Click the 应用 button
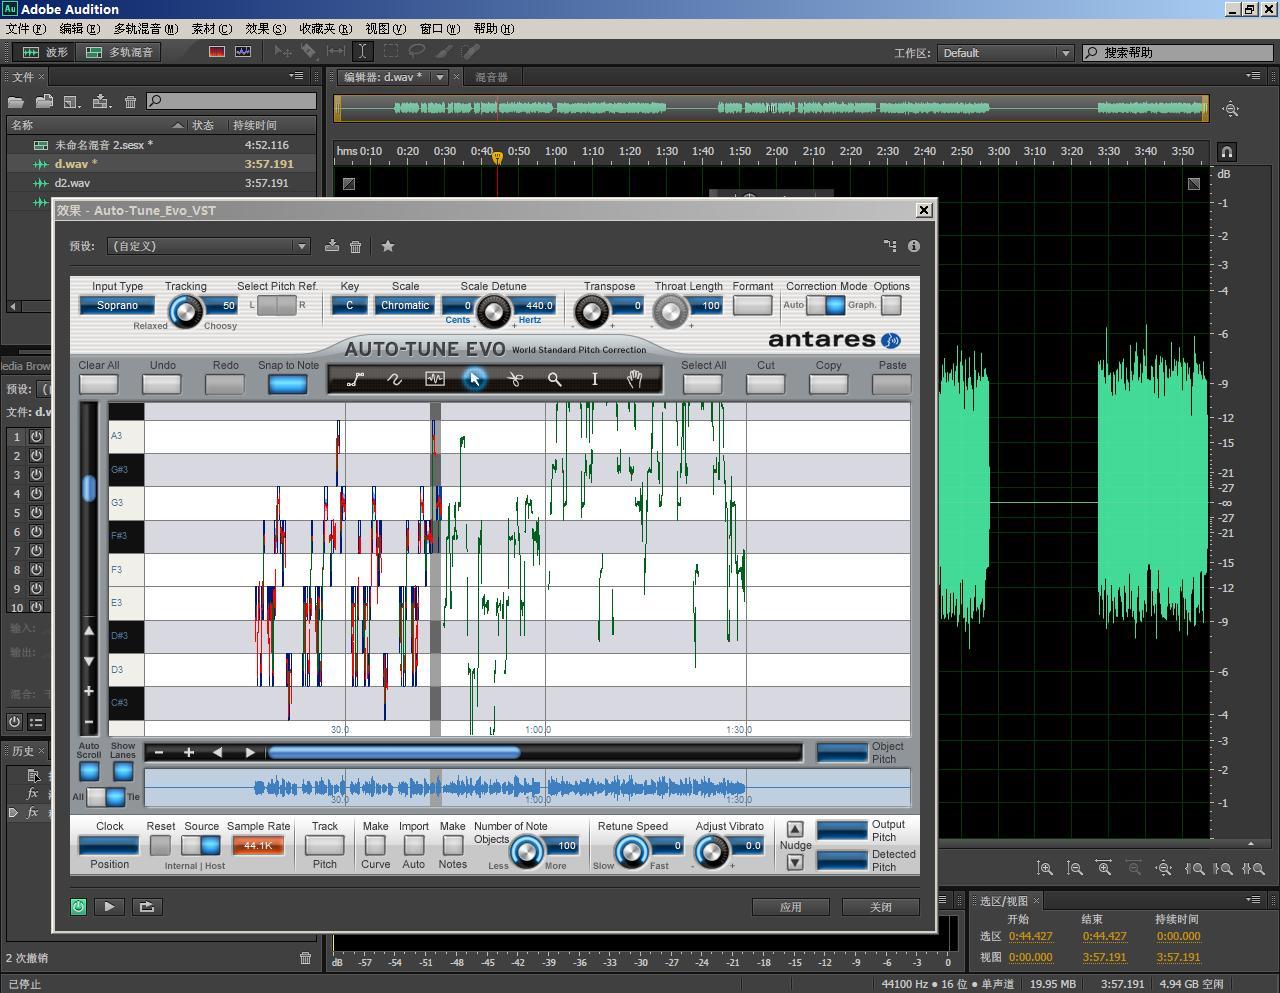 click(791, 907)
